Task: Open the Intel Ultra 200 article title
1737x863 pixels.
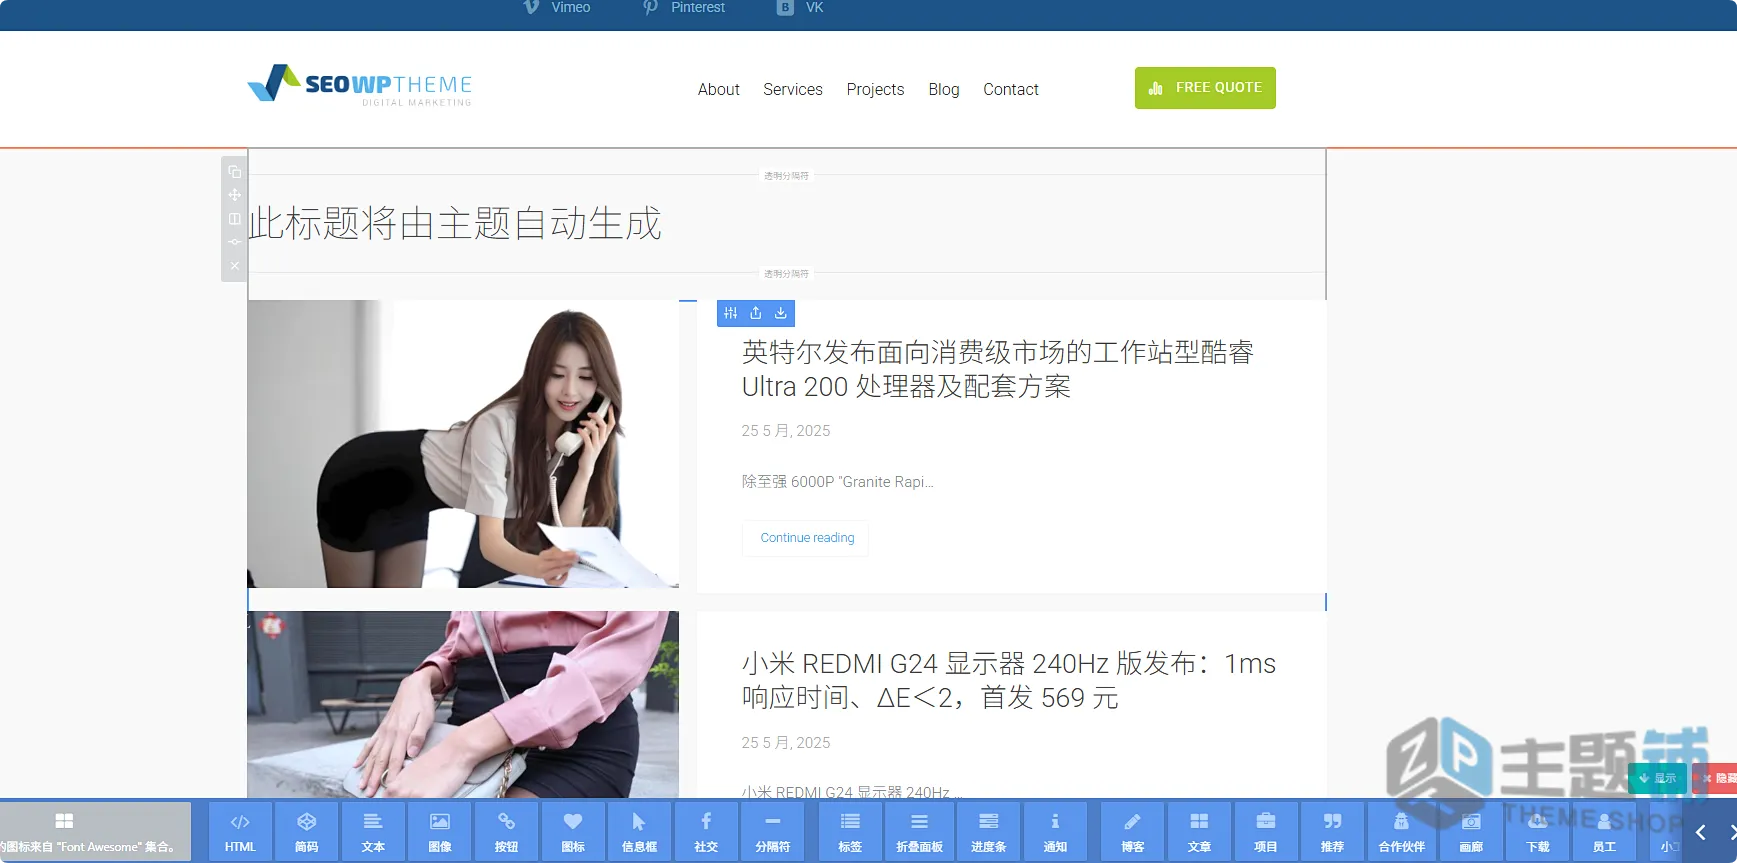Action: click(997, 369)
